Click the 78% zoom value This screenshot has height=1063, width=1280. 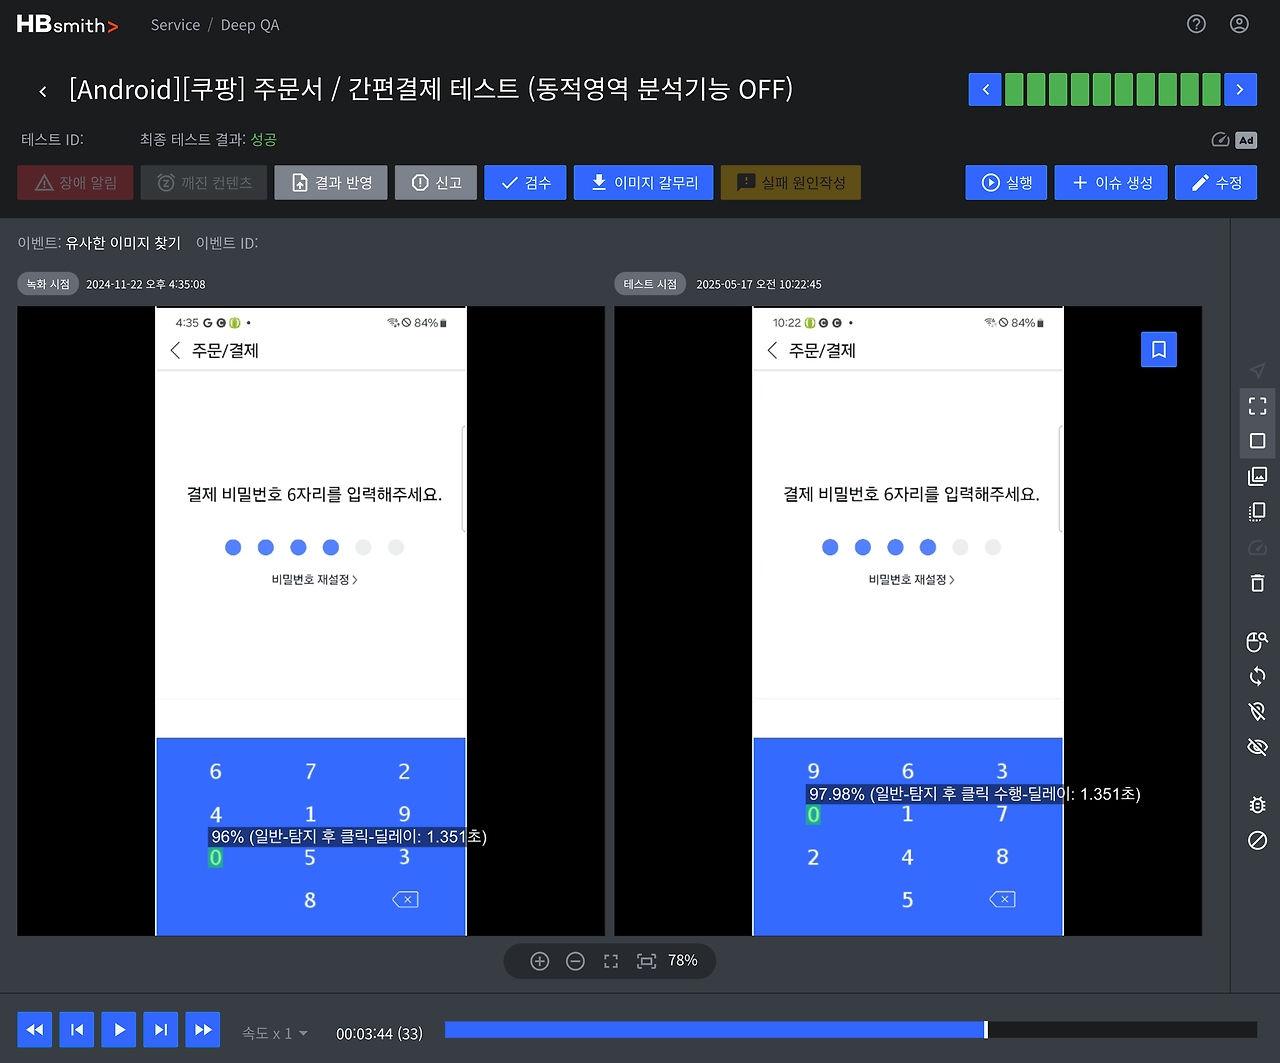coord(683,961)
